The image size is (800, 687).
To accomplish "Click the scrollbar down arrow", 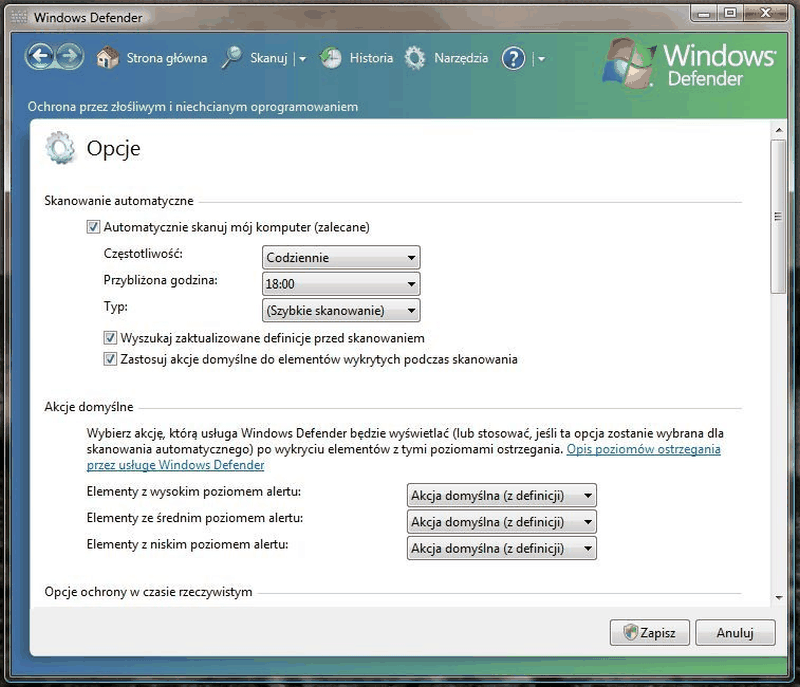I will [x=779, y=597].
